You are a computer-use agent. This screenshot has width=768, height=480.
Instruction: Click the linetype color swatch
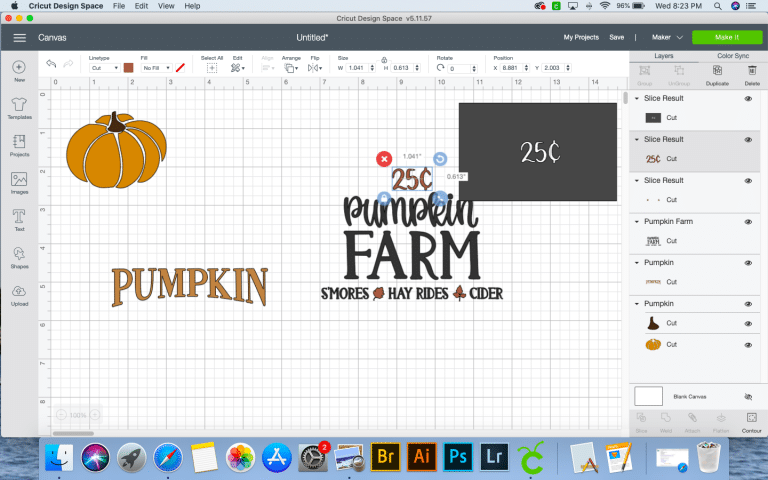coord(129,68)
